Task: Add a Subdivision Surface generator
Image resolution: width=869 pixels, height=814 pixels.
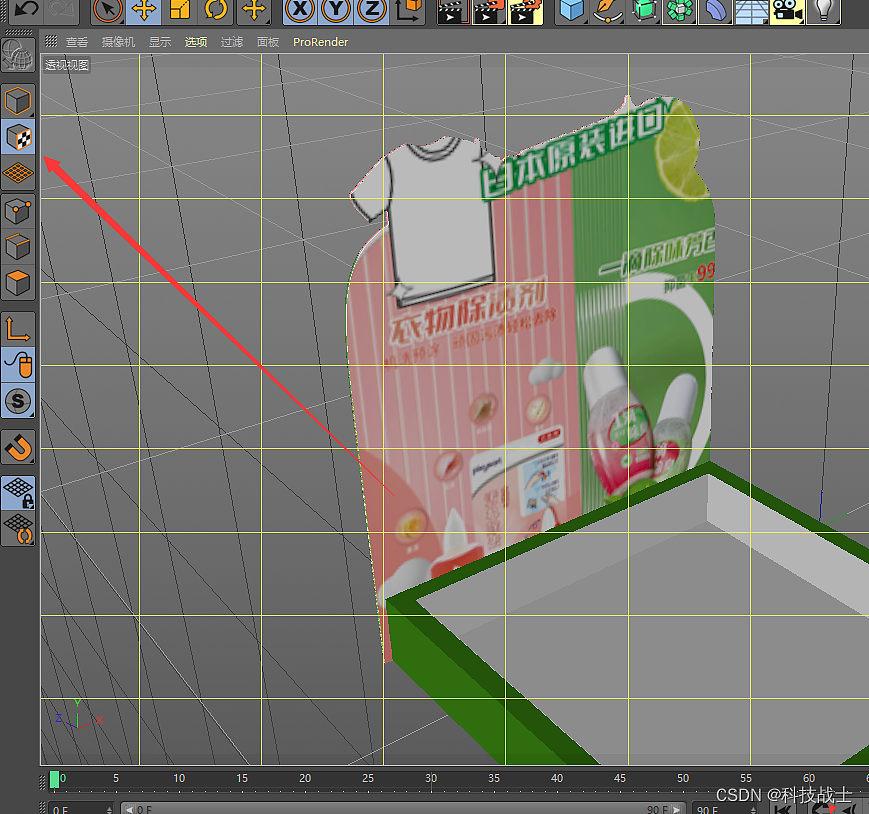Action: 643,11
